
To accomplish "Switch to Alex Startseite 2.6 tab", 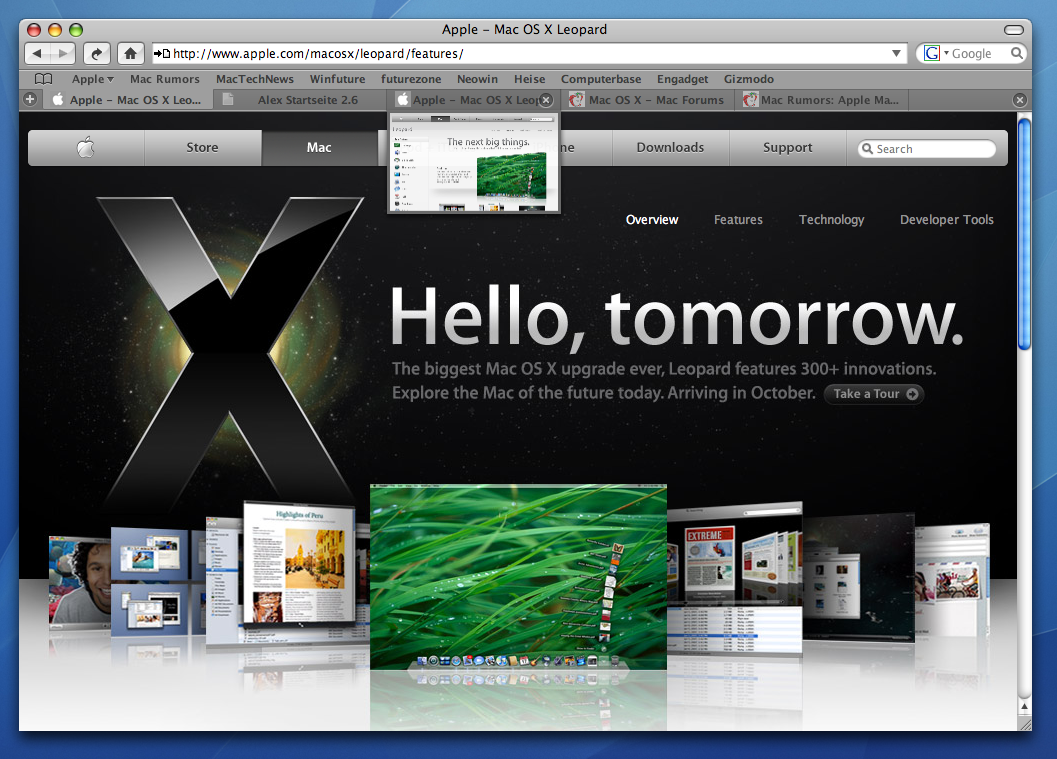I will point(300,100).
